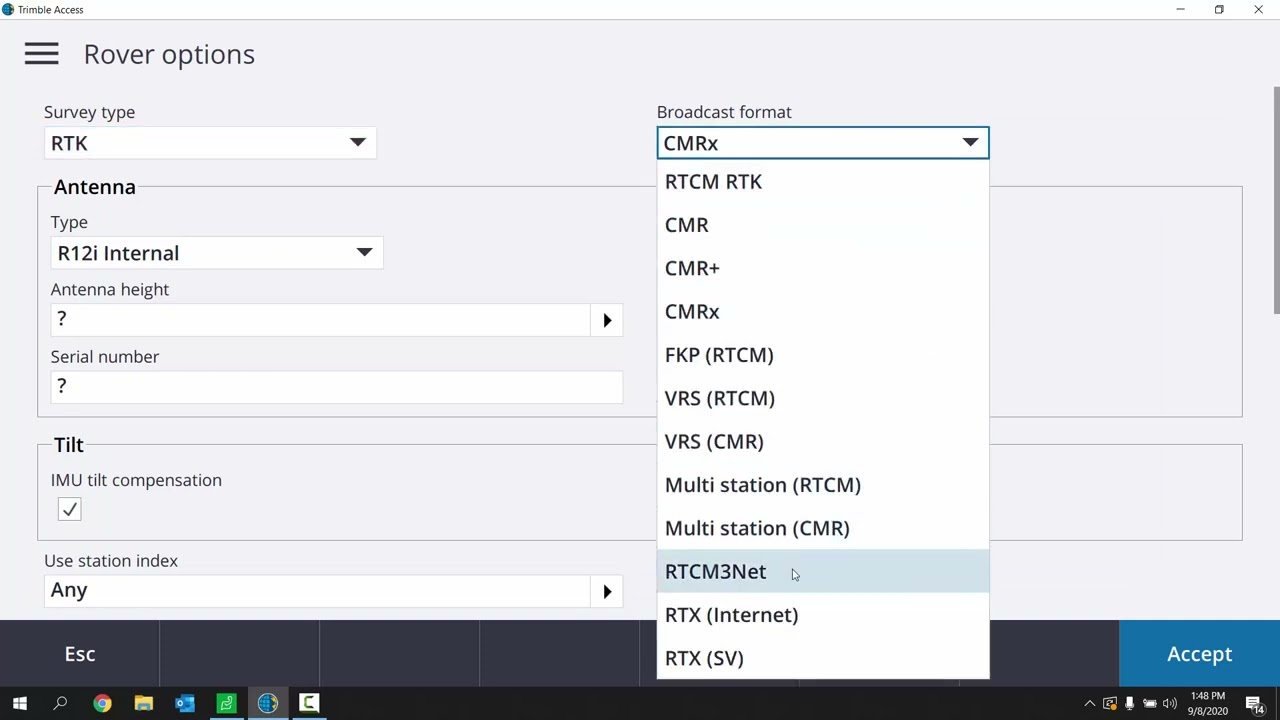Toggle IMU tilt compensation checkbox
Image resolution: width=1280 pixels, height=720 pixels.
(69, 510)
